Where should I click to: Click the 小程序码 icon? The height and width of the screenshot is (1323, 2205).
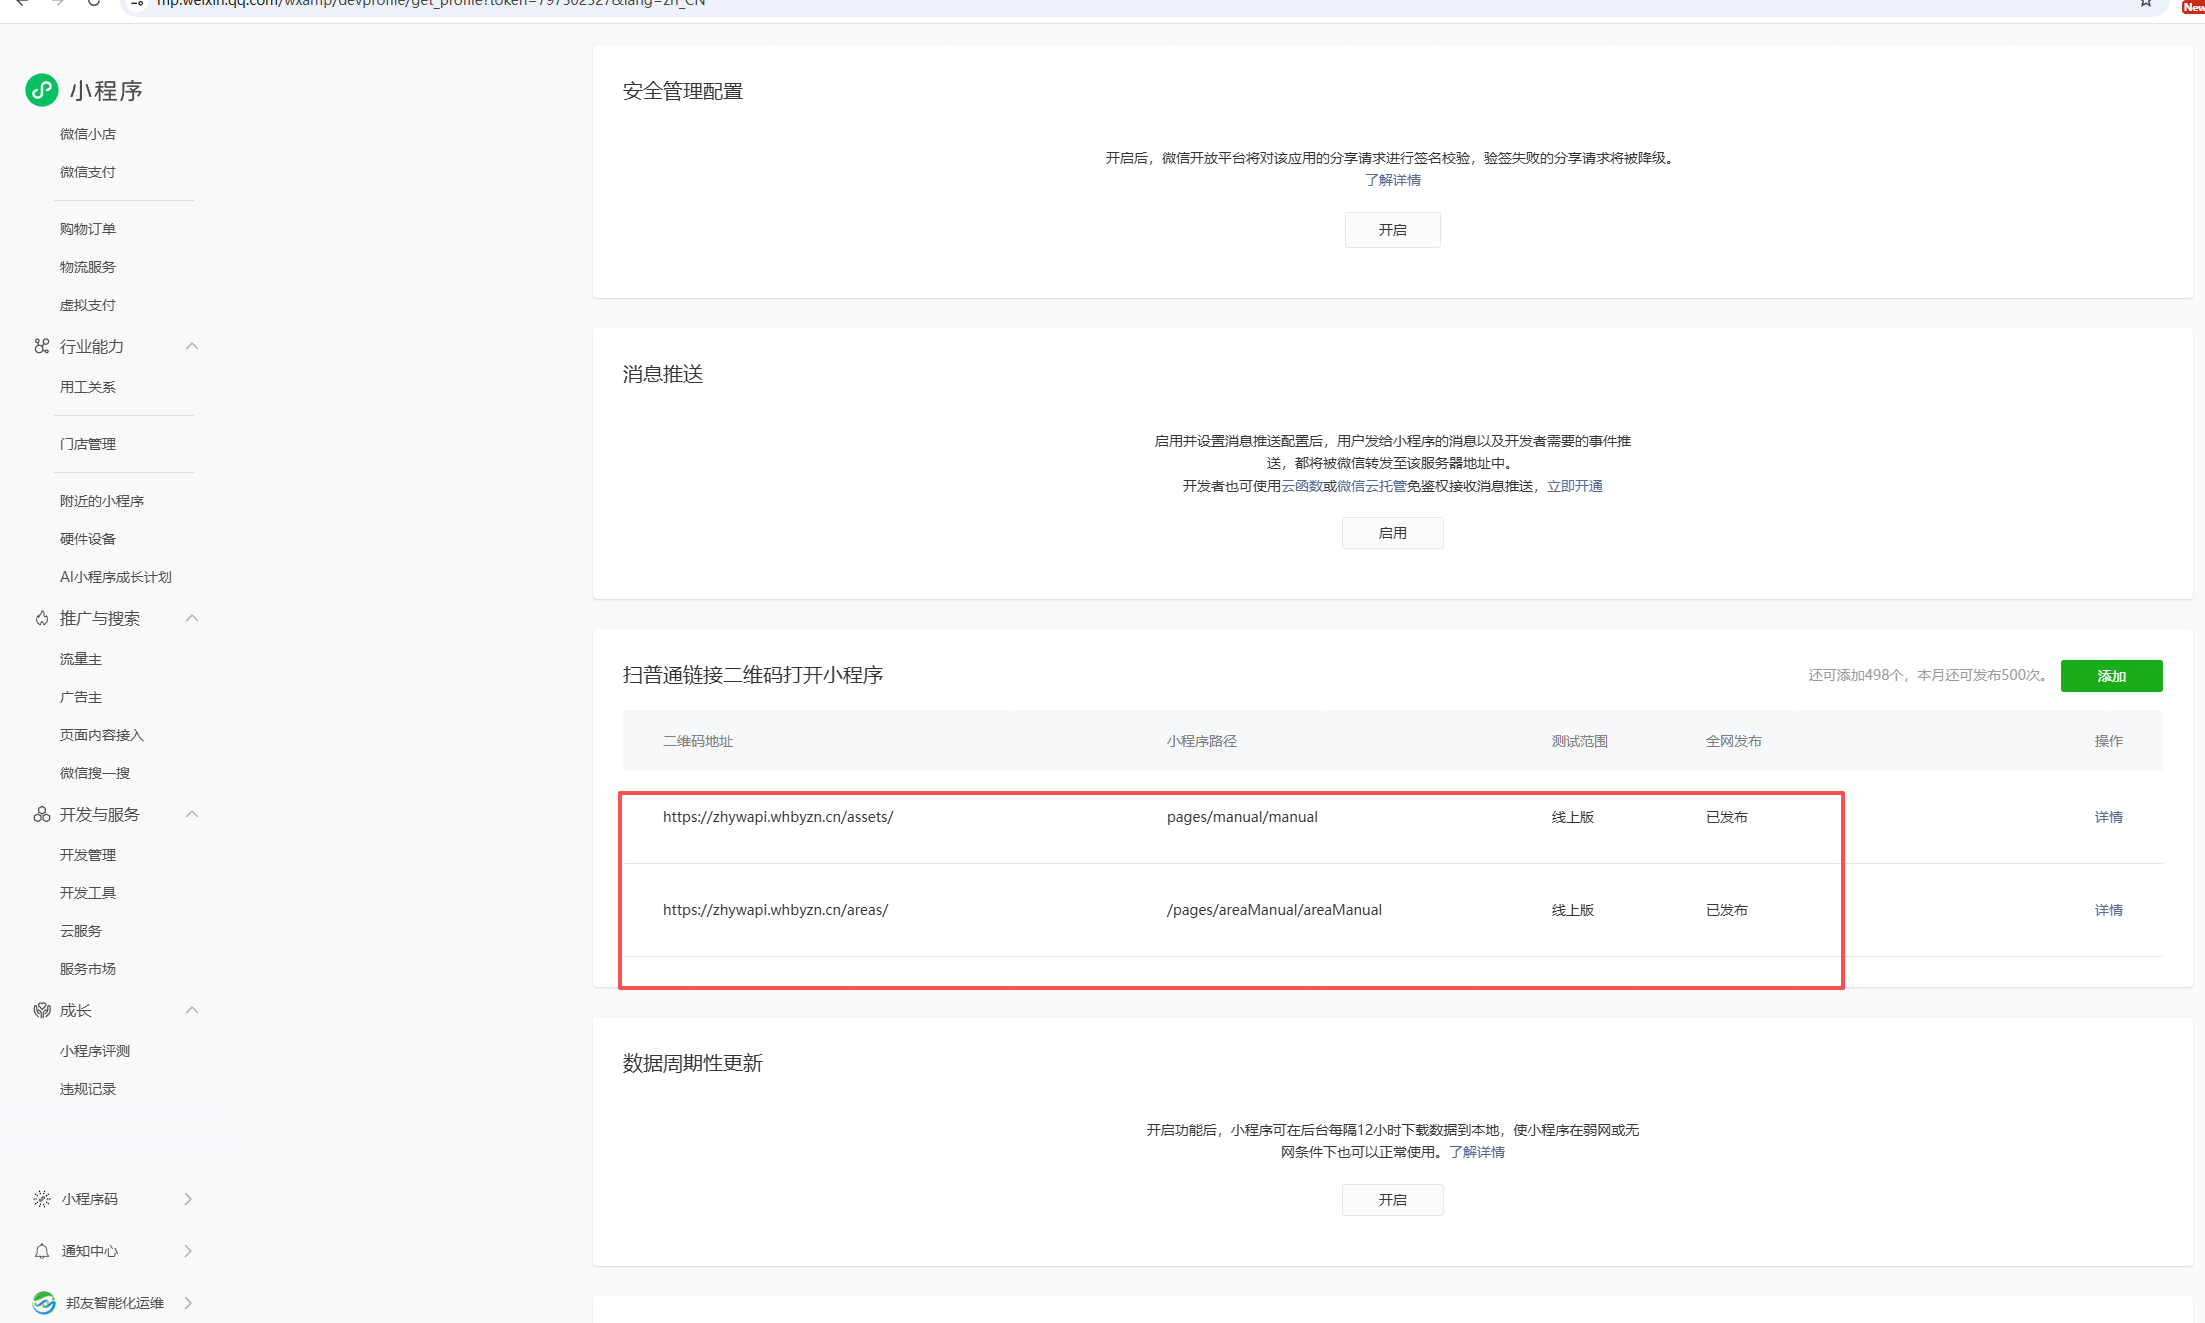[41, 1198]
